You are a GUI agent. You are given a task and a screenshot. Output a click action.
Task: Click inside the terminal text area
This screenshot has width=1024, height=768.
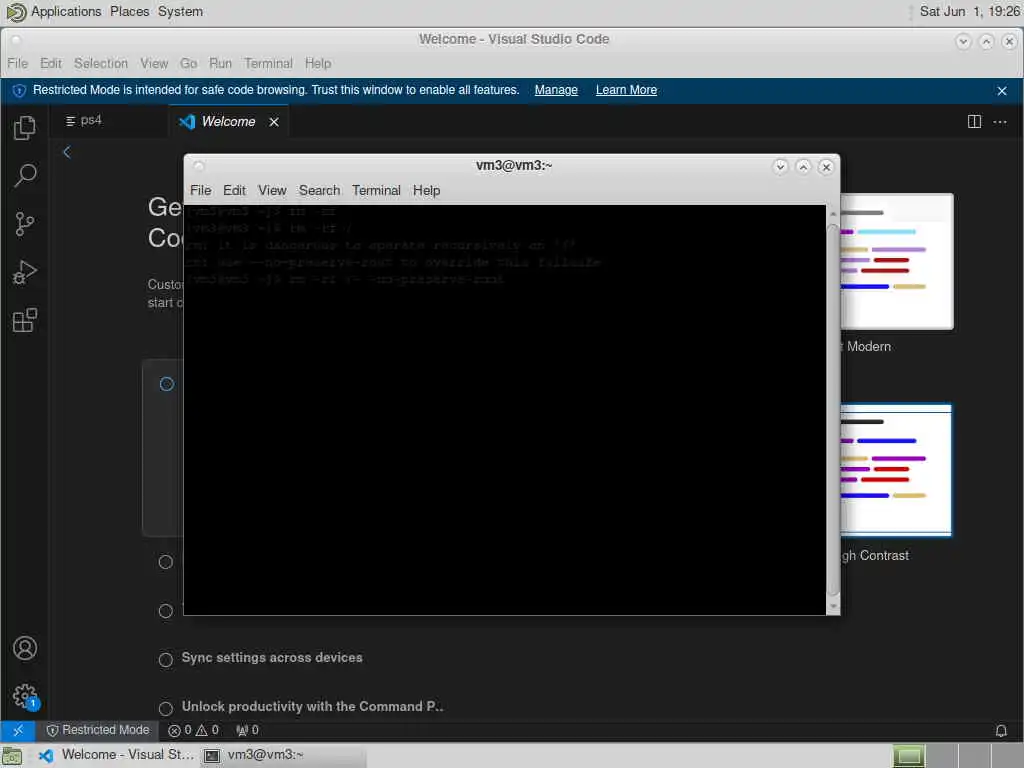click(x=505, y=410)
